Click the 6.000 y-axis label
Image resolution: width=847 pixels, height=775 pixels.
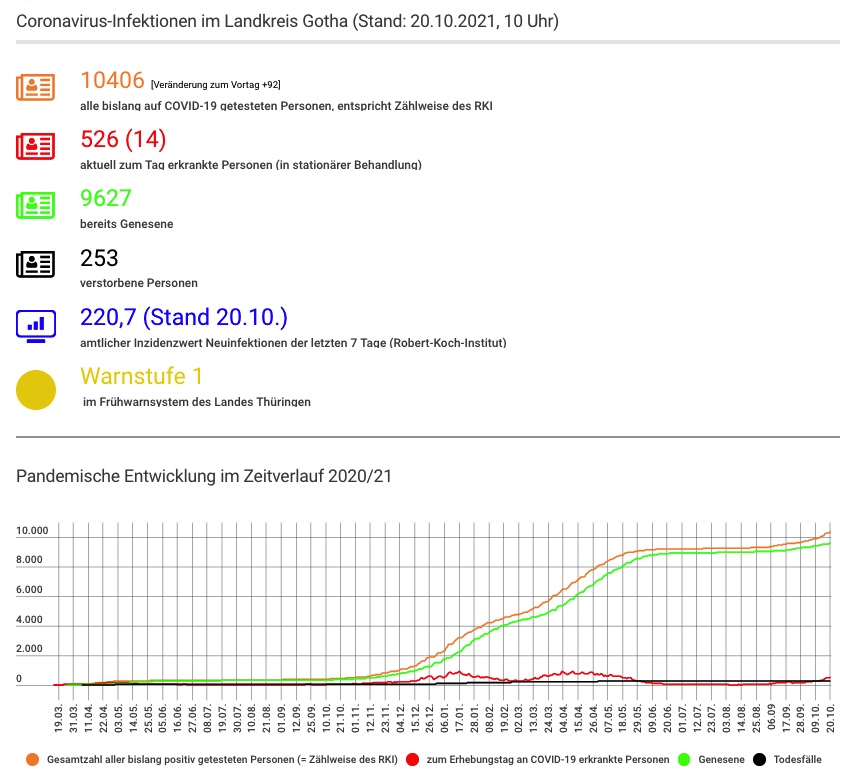(29, 589)
